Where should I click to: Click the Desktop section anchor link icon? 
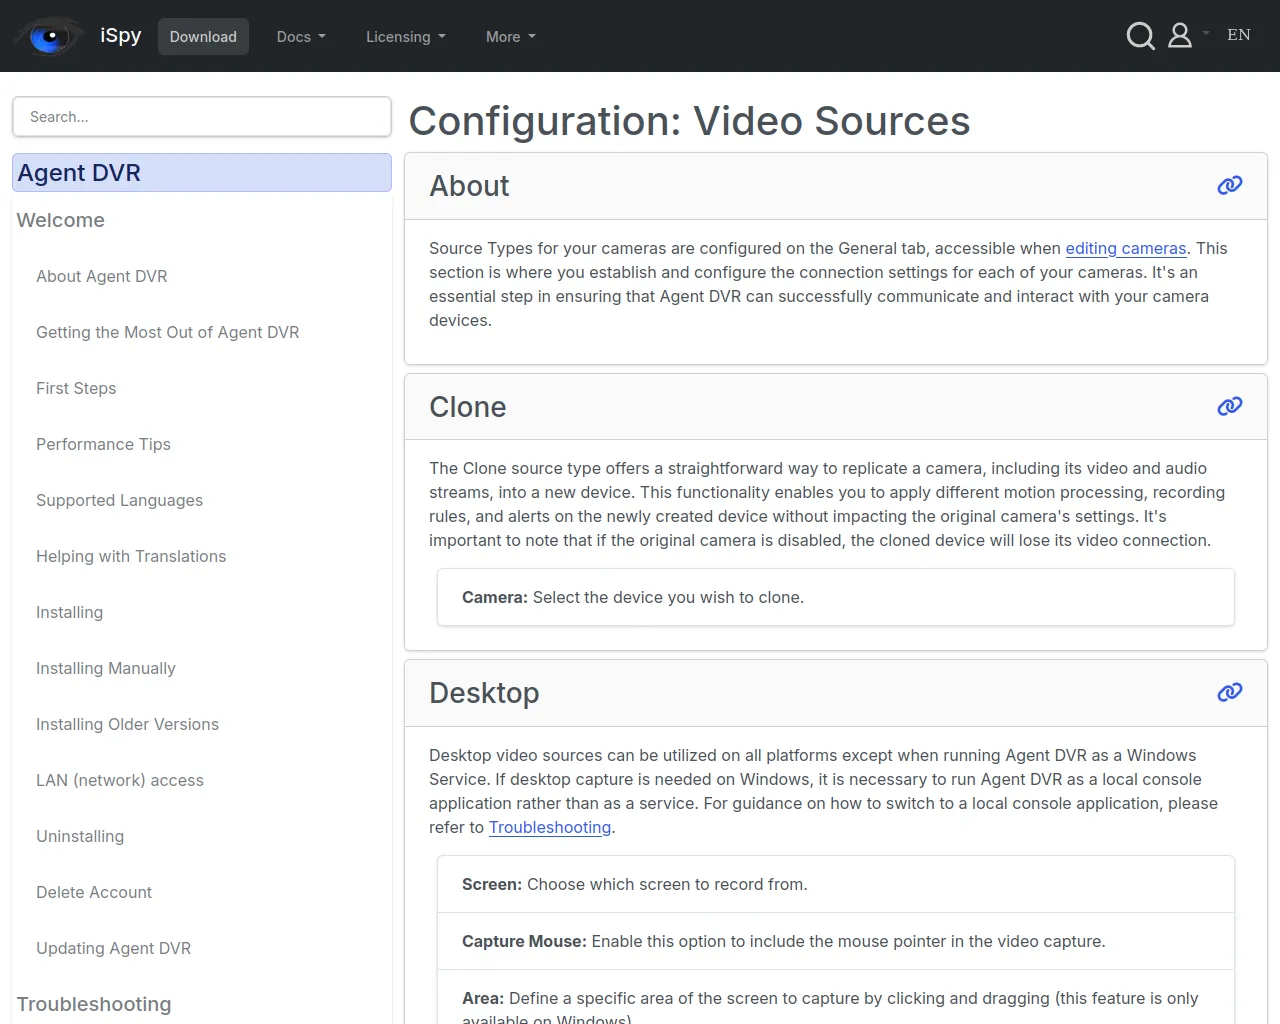coord(1229,692)
